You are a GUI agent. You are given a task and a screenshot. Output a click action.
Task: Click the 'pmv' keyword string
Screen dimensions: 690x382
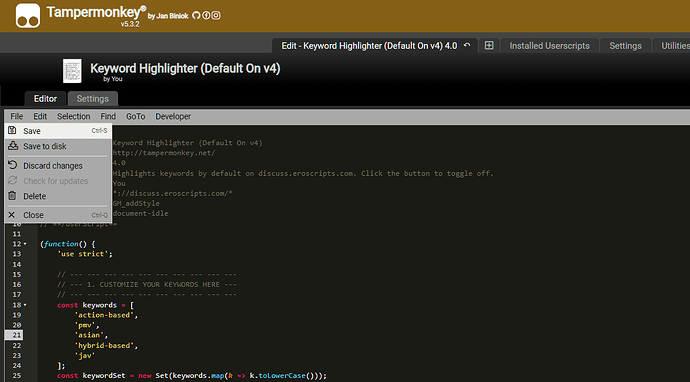[x=84, y=325]
